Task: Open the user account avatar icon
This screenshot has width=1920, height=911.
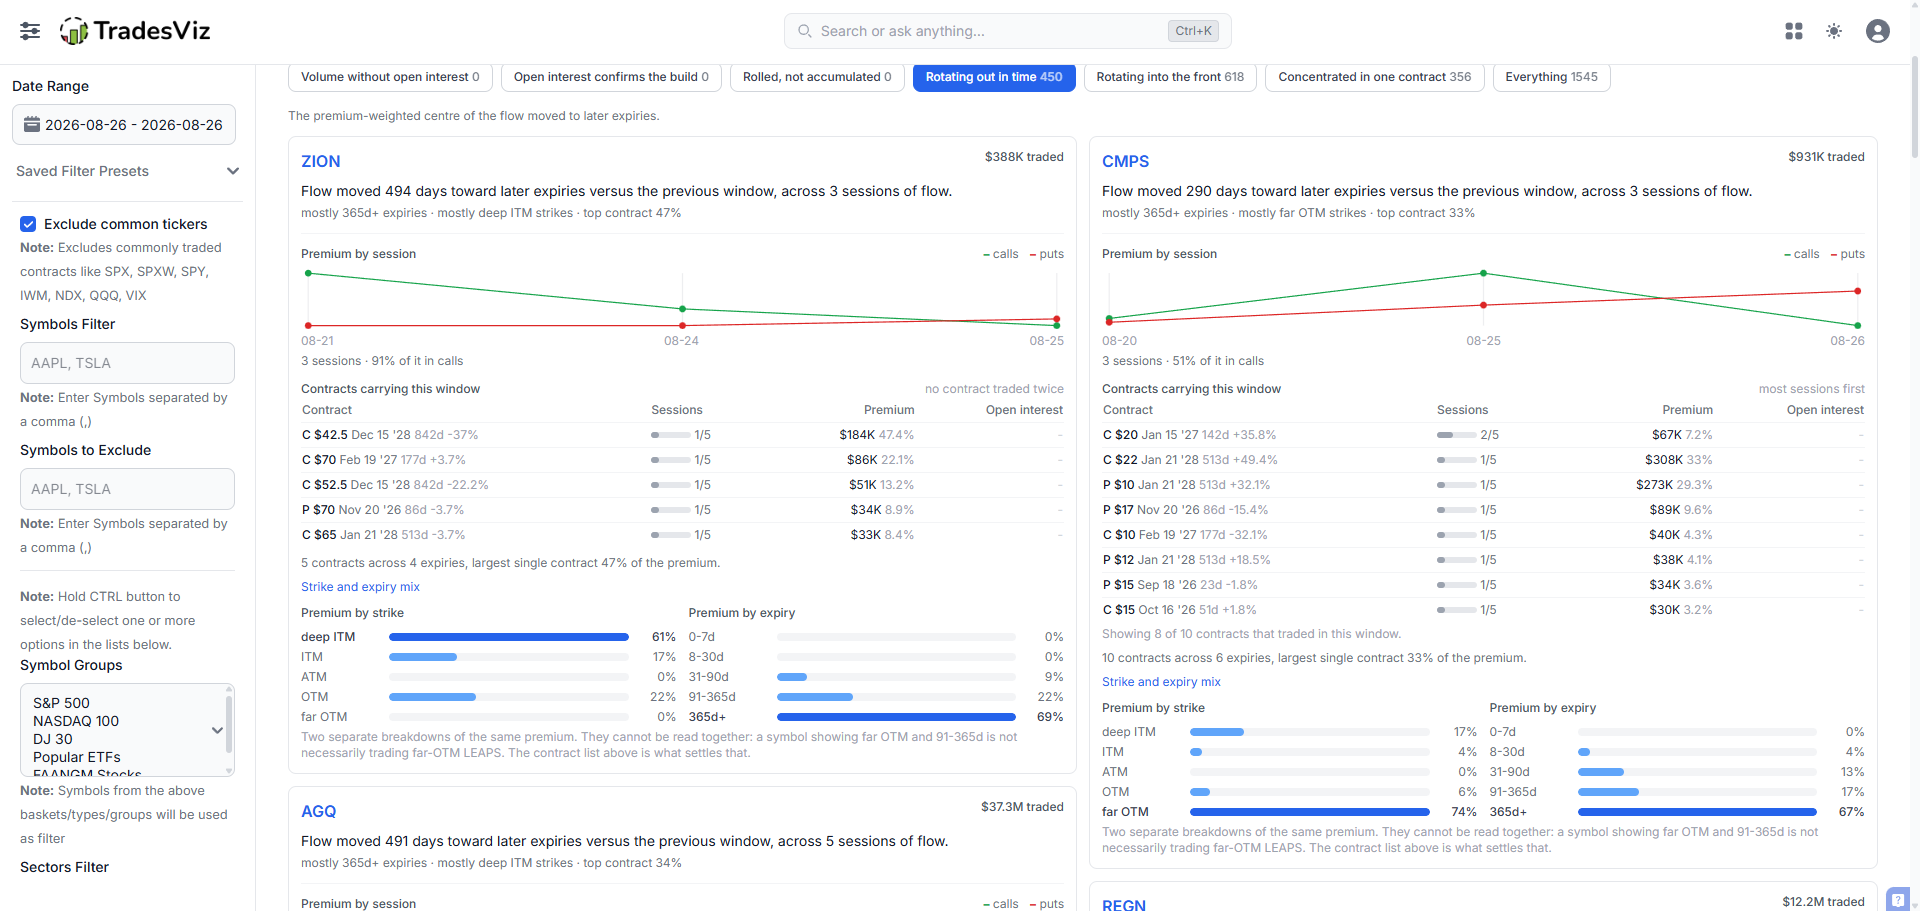Action: [x=1878, y=31]
